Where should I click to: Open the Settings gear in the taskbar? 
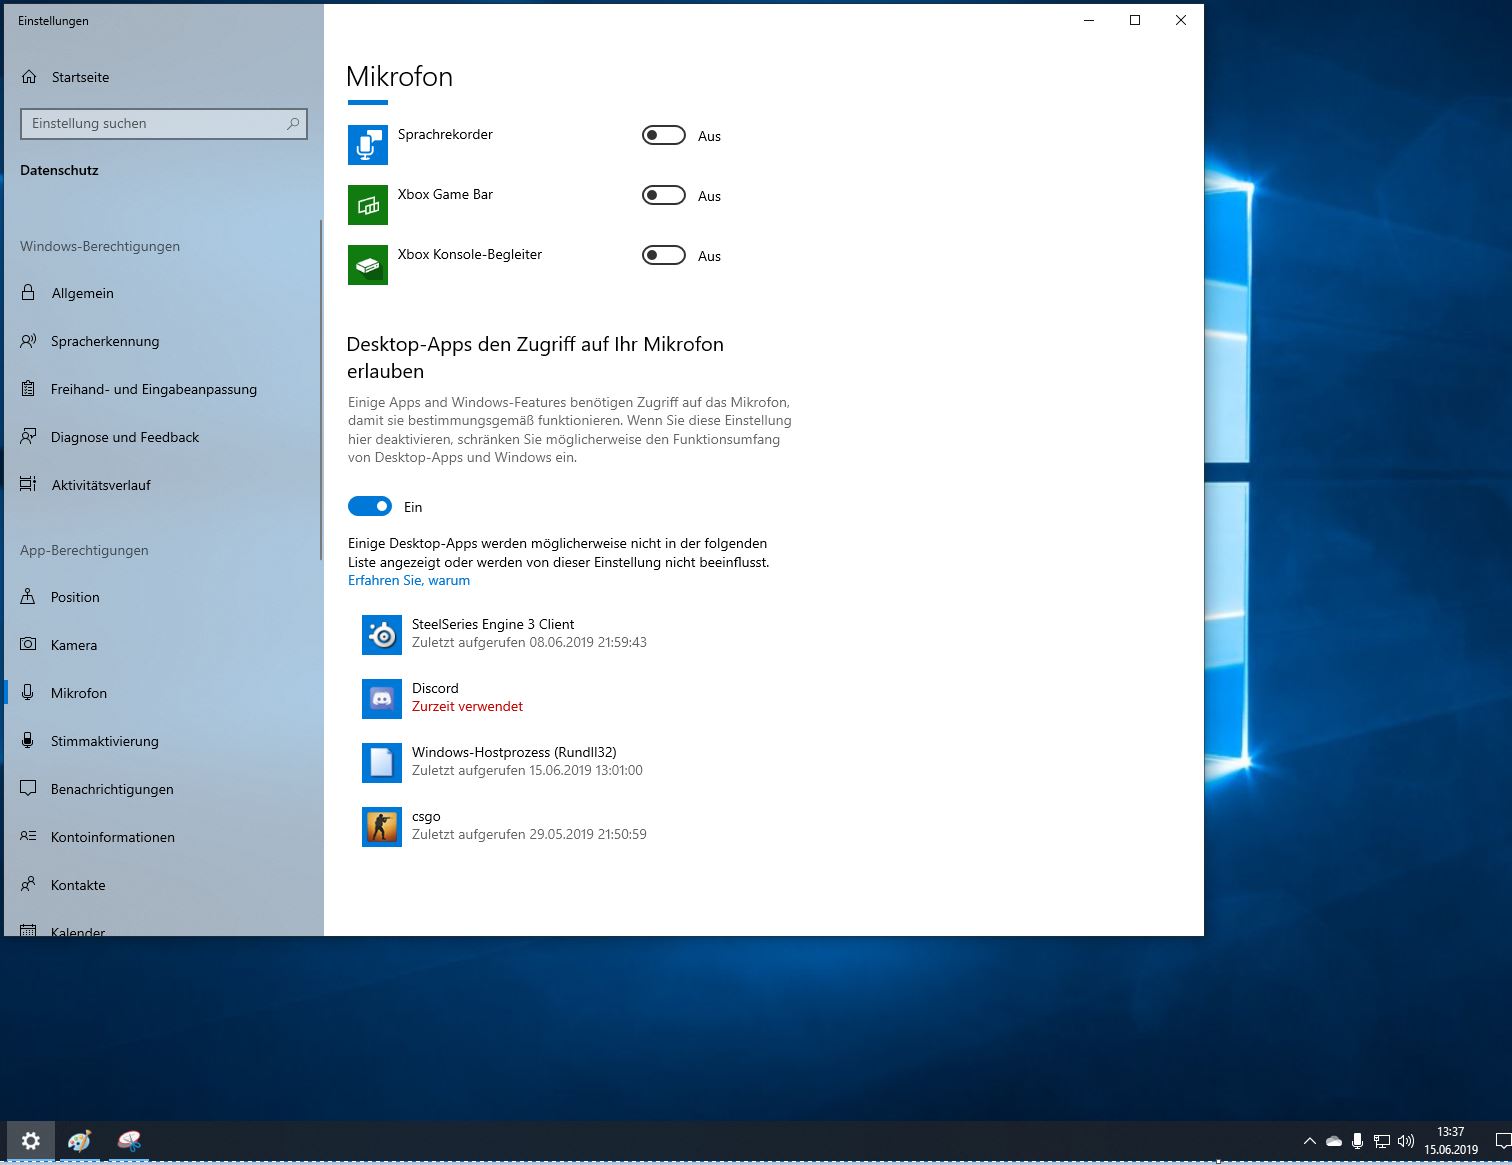coord(31,1141)
